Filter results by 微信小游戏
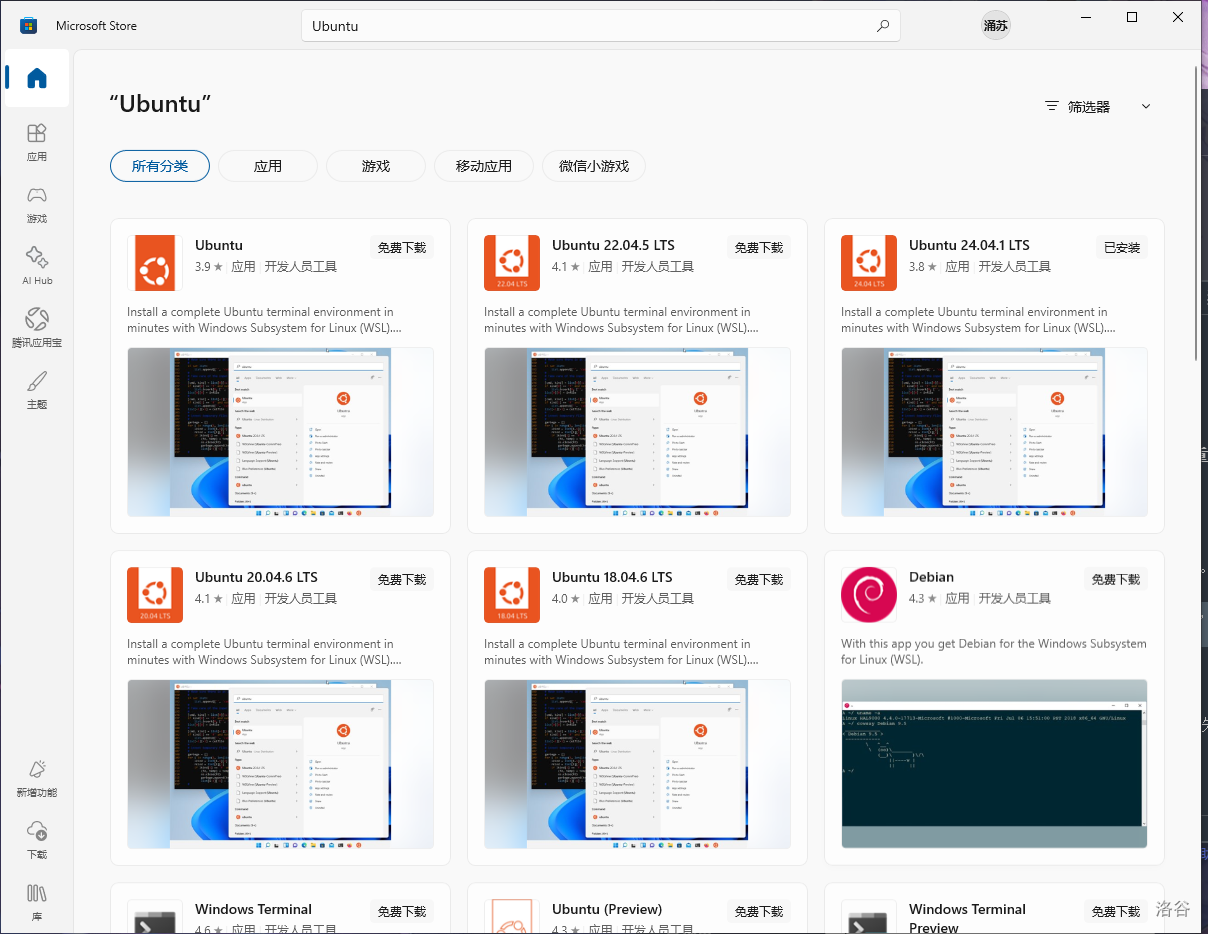Screen dimensions: 1208x934 tap(594, 166)
